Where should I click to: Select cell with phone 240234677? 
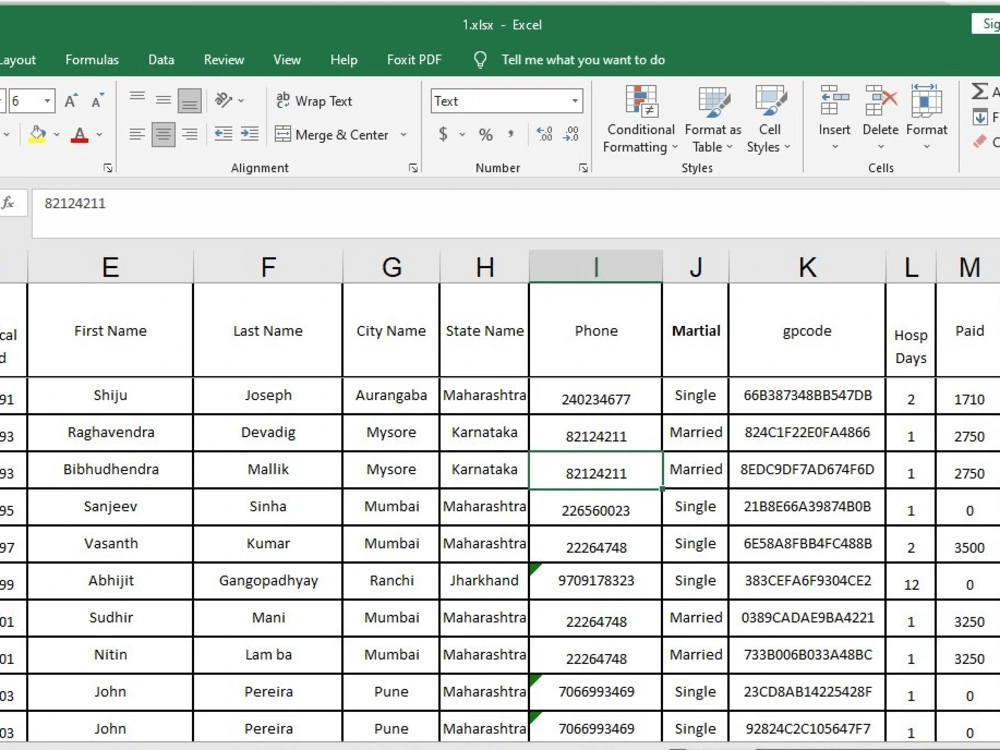pos(596,395)
